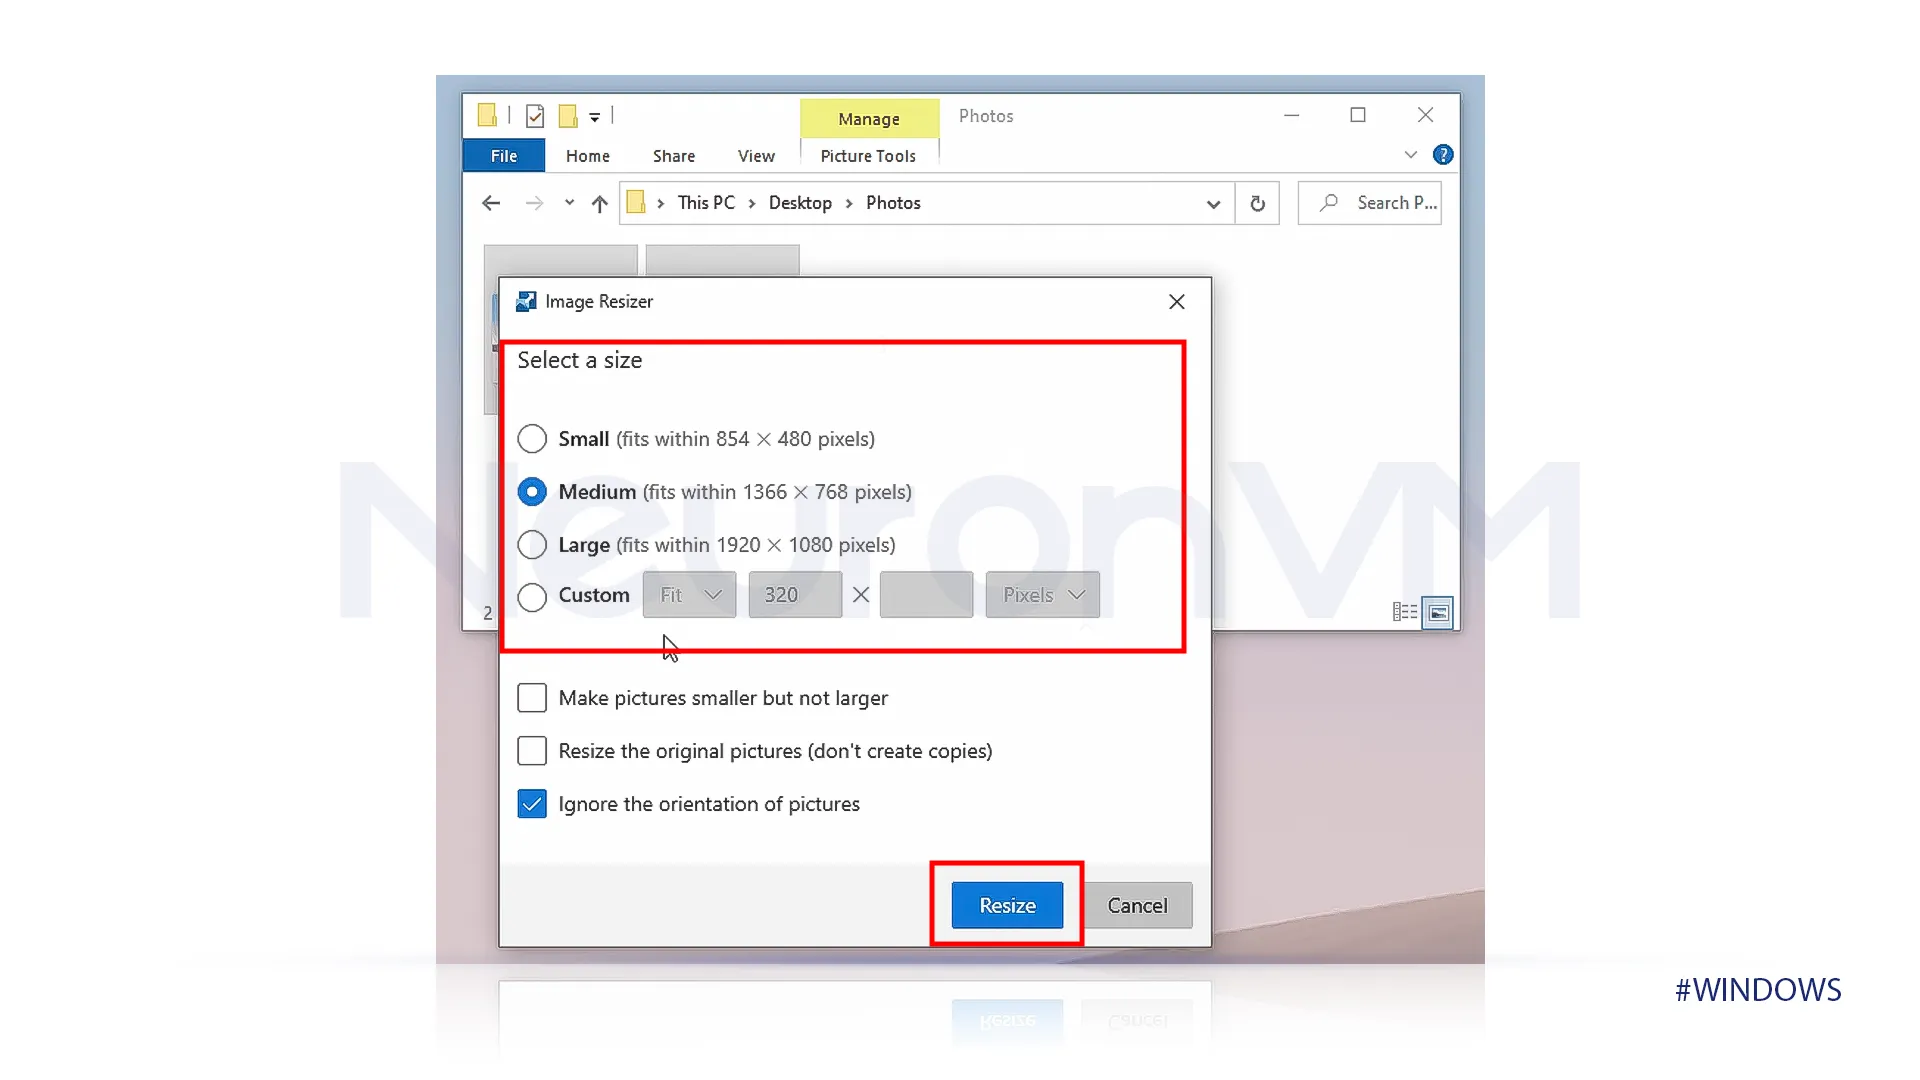Click the Image Resizer application icon
The image size is (1920, 1080).
524,301
